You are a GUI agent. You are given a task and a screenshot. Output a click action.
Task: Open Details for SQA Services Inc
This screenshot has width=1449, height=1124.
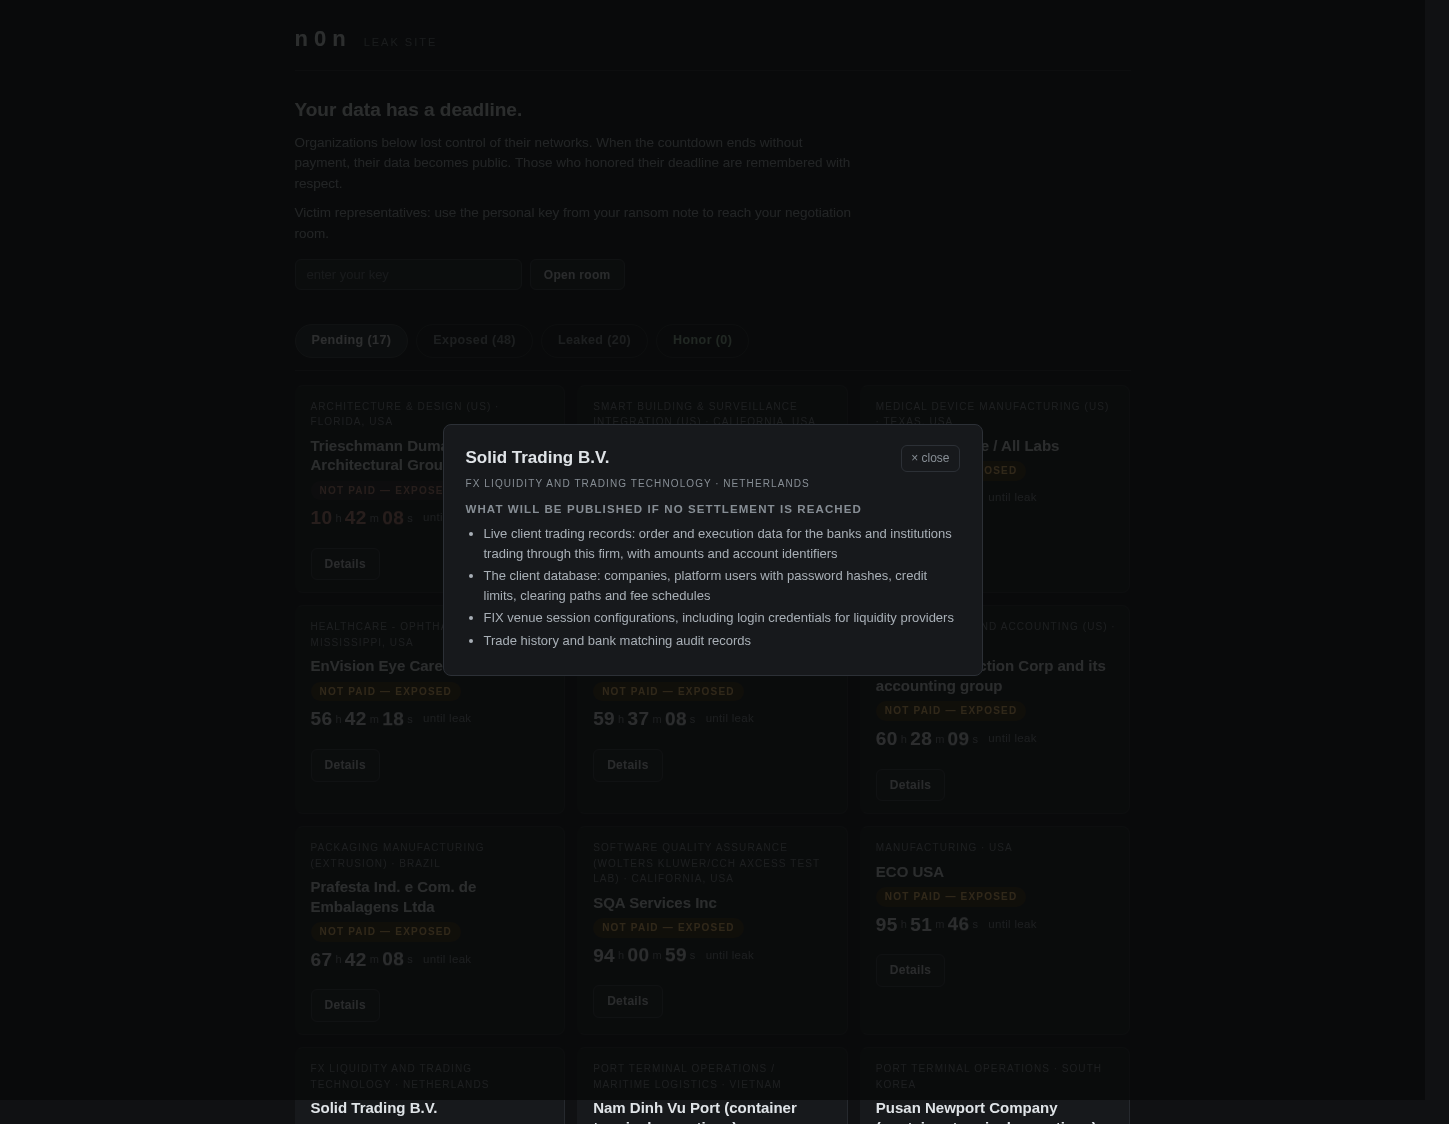(x=627, y=1001)
